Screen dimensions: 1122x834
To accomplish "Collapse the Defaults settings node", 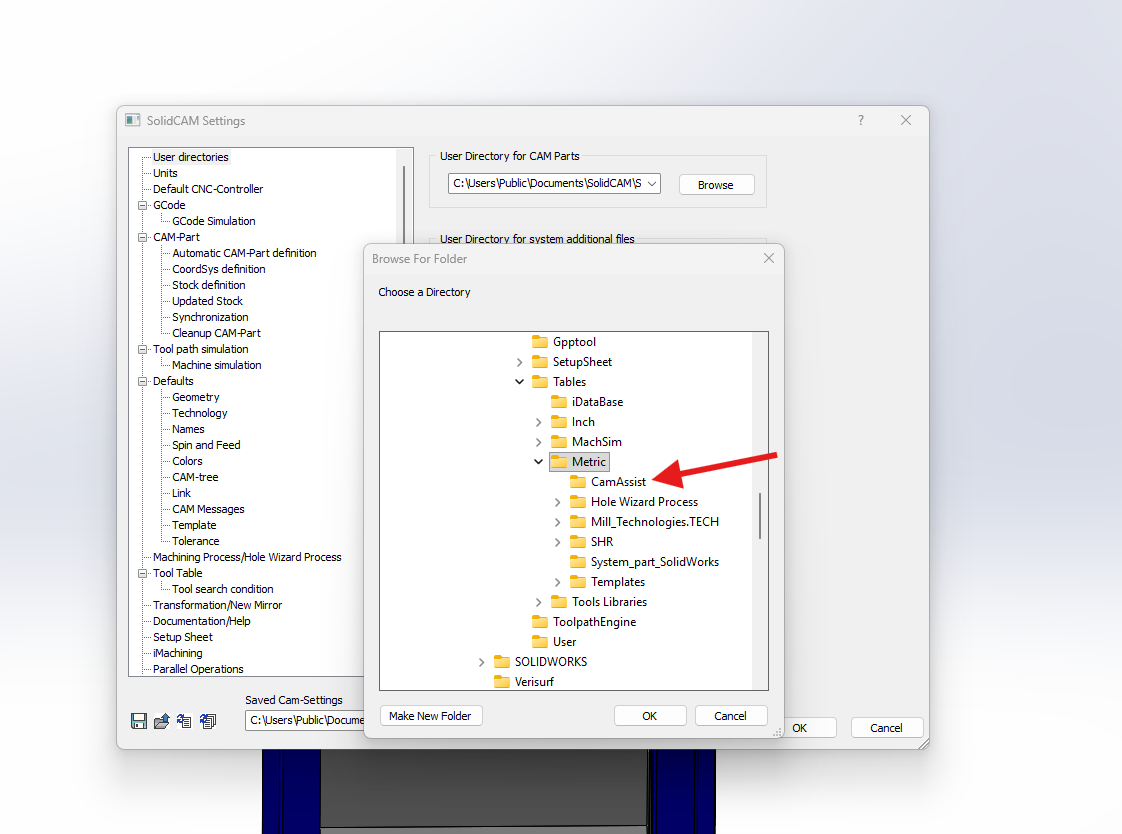I will (x=142, y=382).
